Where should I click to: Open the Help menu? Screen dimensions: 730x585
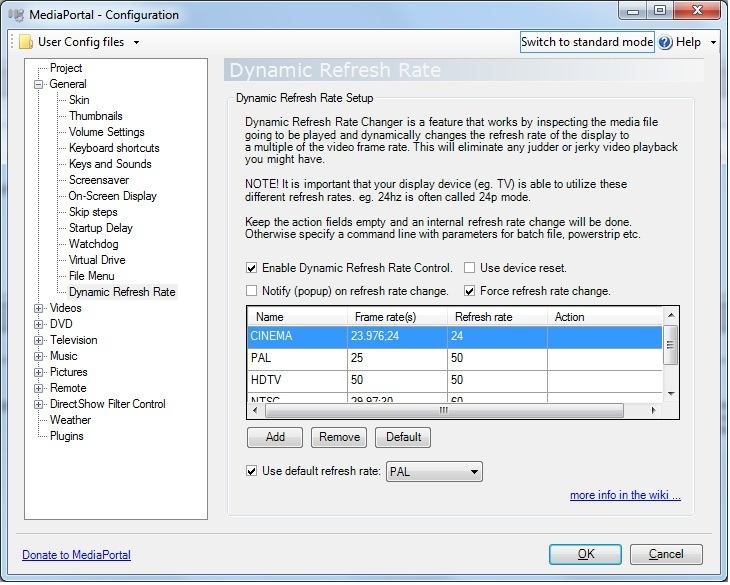click(x=689, y=42)
